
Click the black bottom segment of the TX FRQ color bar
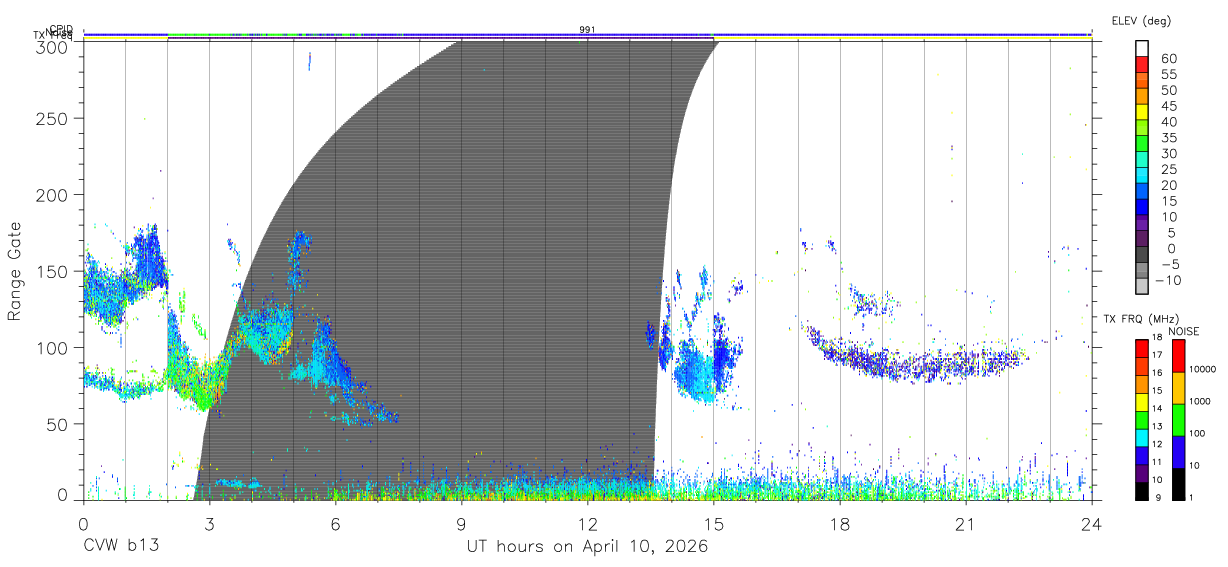click(1141, 491)
